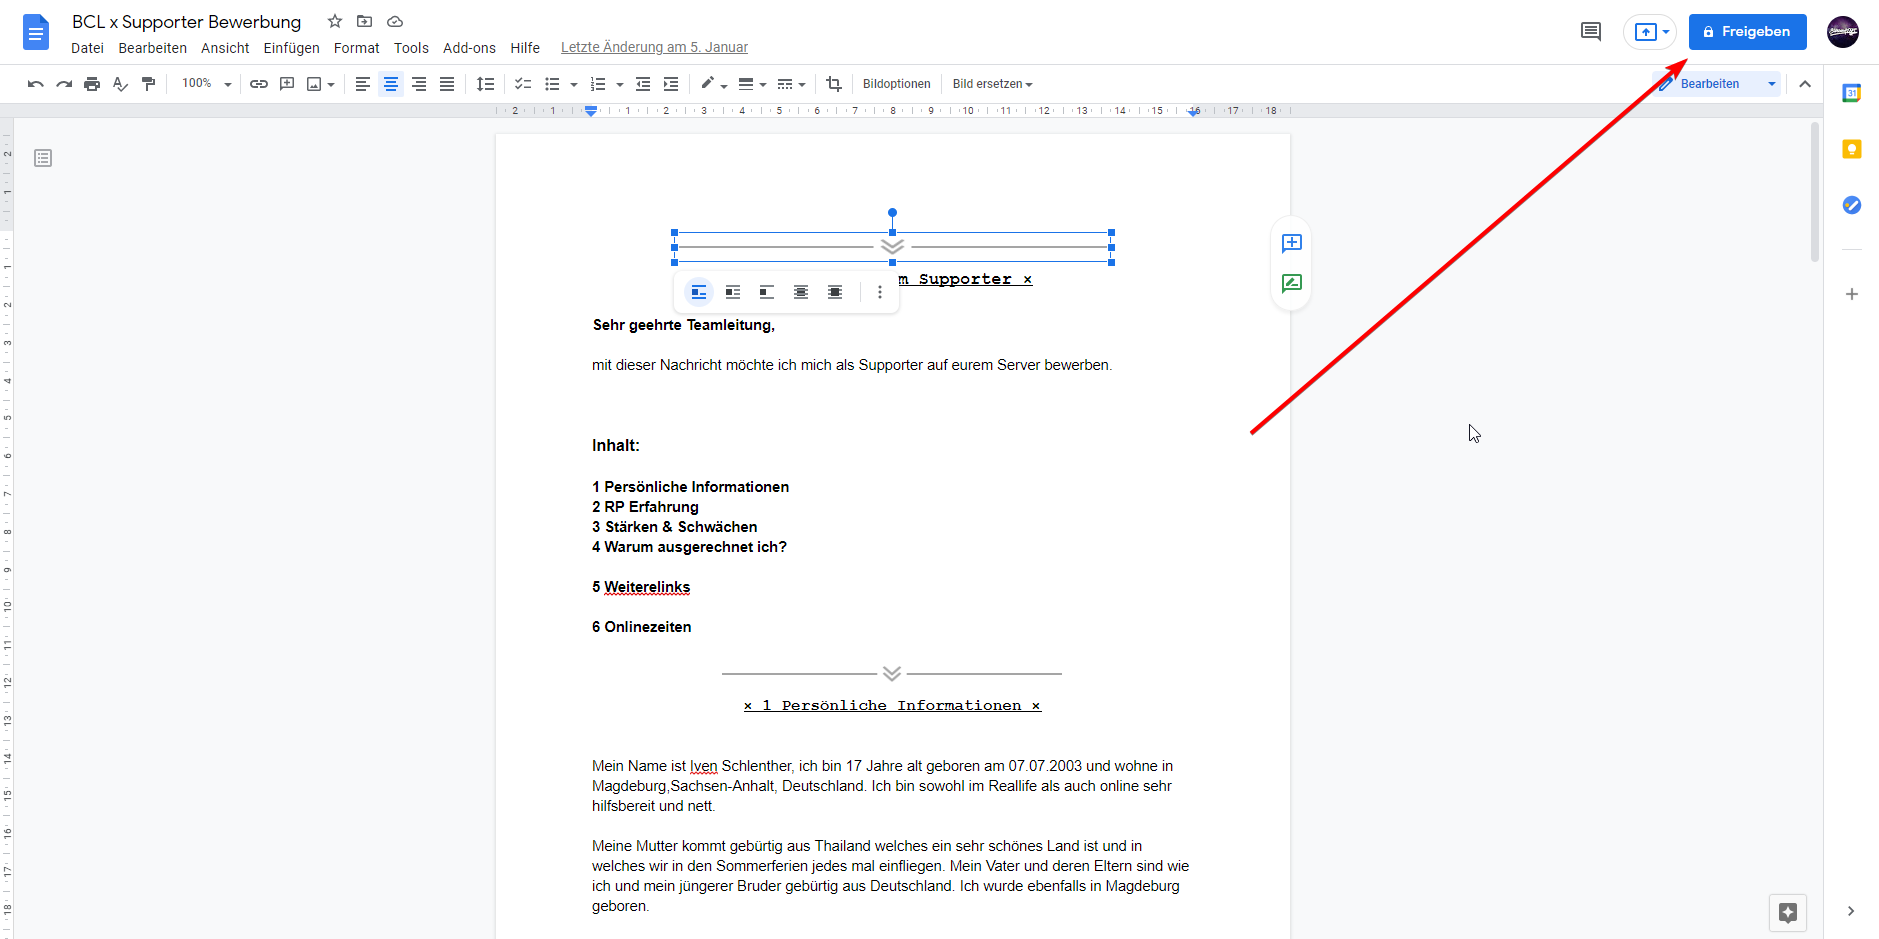Viewport: 1879px width, 939px height.
Task: Open Google Keep in side panel
Action: click(1851, 149)
